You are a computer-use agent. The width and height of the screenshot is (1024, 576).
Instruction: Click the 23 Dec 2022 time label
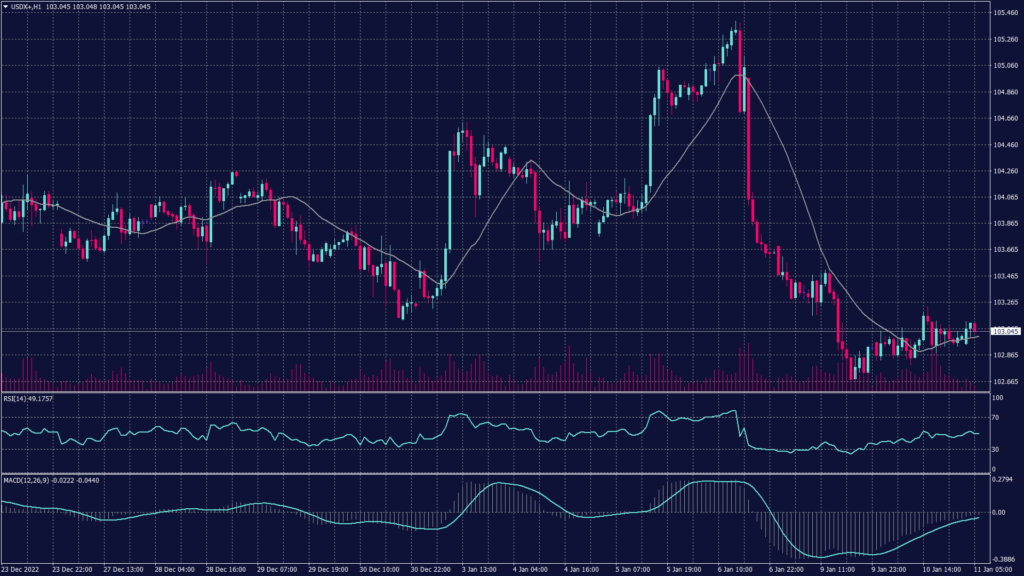(x=21, y=569)
